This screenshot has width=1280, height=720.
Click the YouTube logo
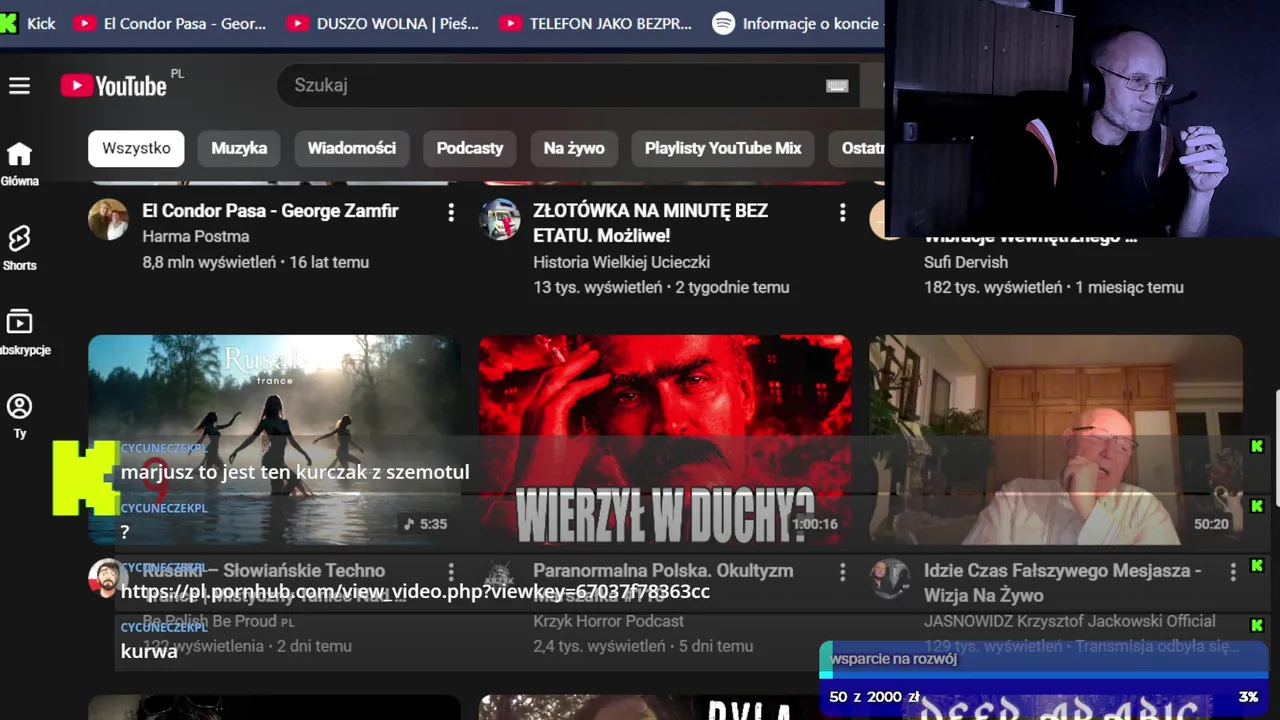[113, 86]
